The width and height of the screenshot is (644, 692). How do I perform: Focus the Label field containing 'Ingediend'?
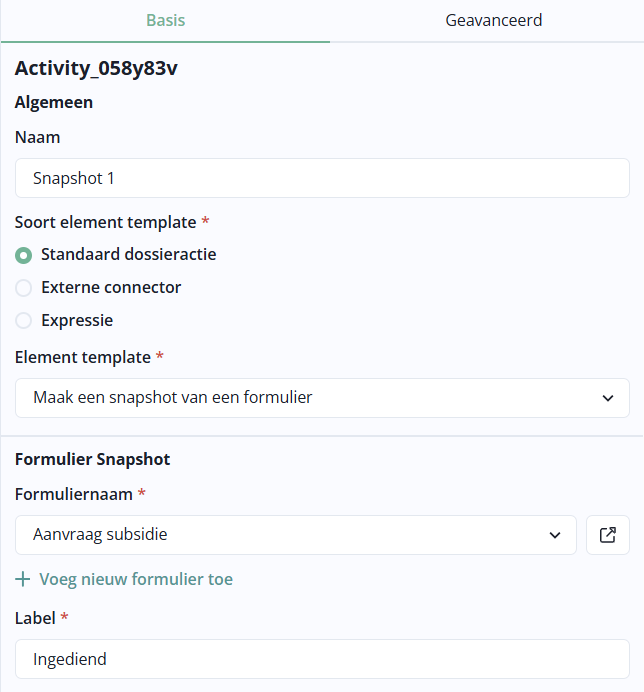322,659
